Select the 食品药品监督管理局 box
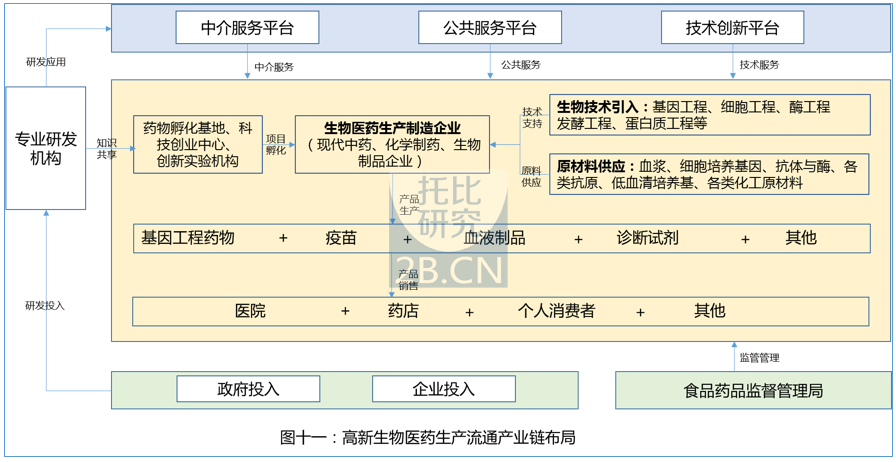This screenshot has width=896, height=462. [752, 390]
